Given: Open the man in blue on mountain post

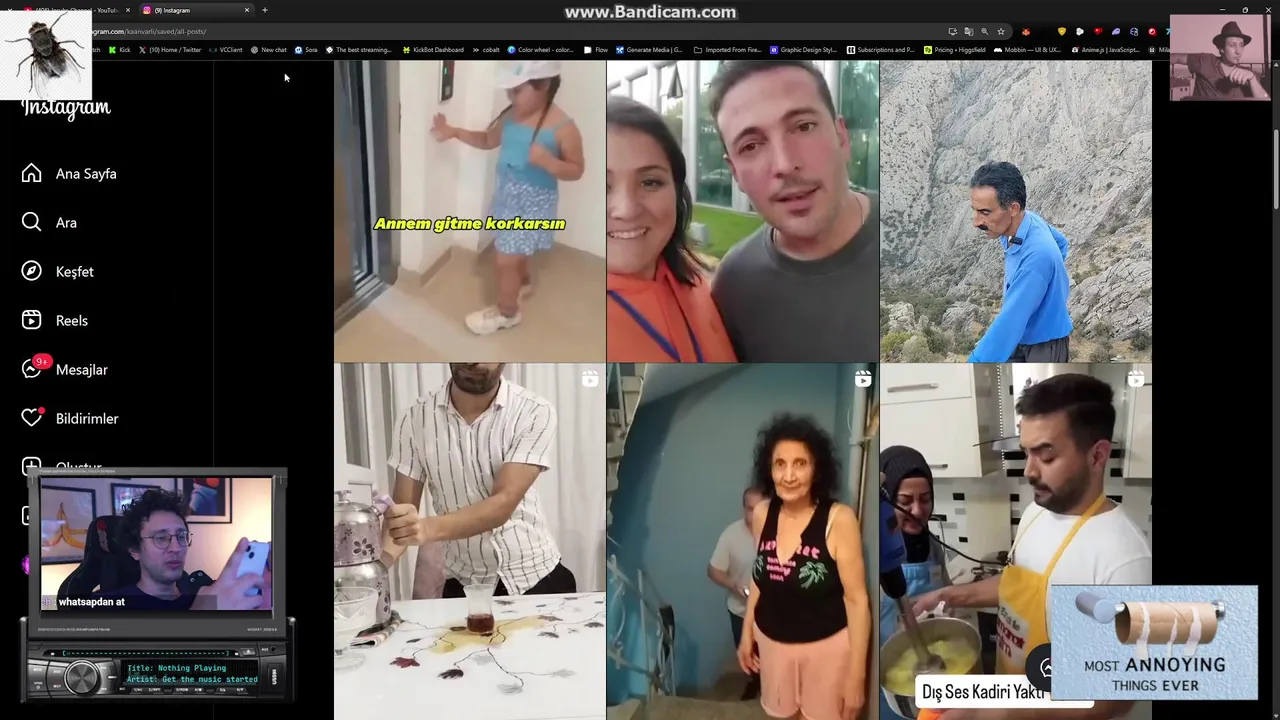Looking at the screenshot, I should click(1016, 210).
